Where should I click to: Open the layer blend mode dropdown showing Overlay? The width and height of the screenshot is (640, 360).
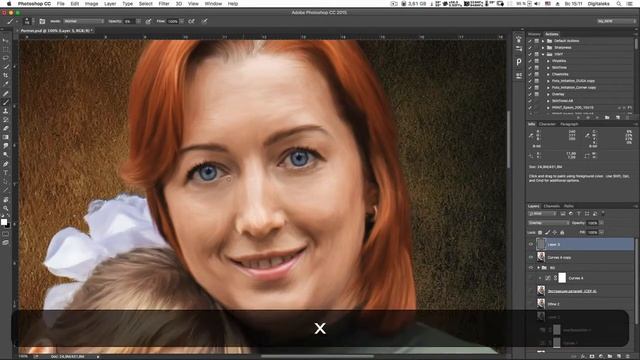[549, 223]
